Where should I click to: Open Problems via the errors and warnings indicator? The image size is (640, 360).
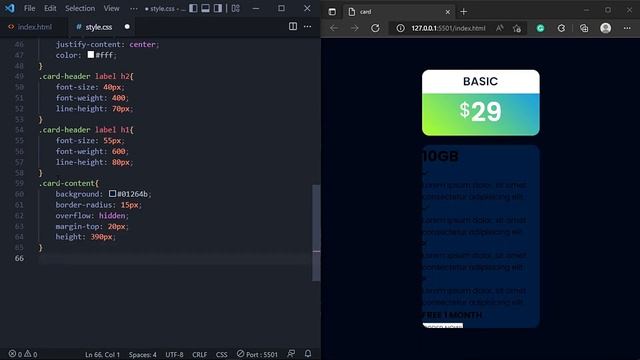coord(23,354)
